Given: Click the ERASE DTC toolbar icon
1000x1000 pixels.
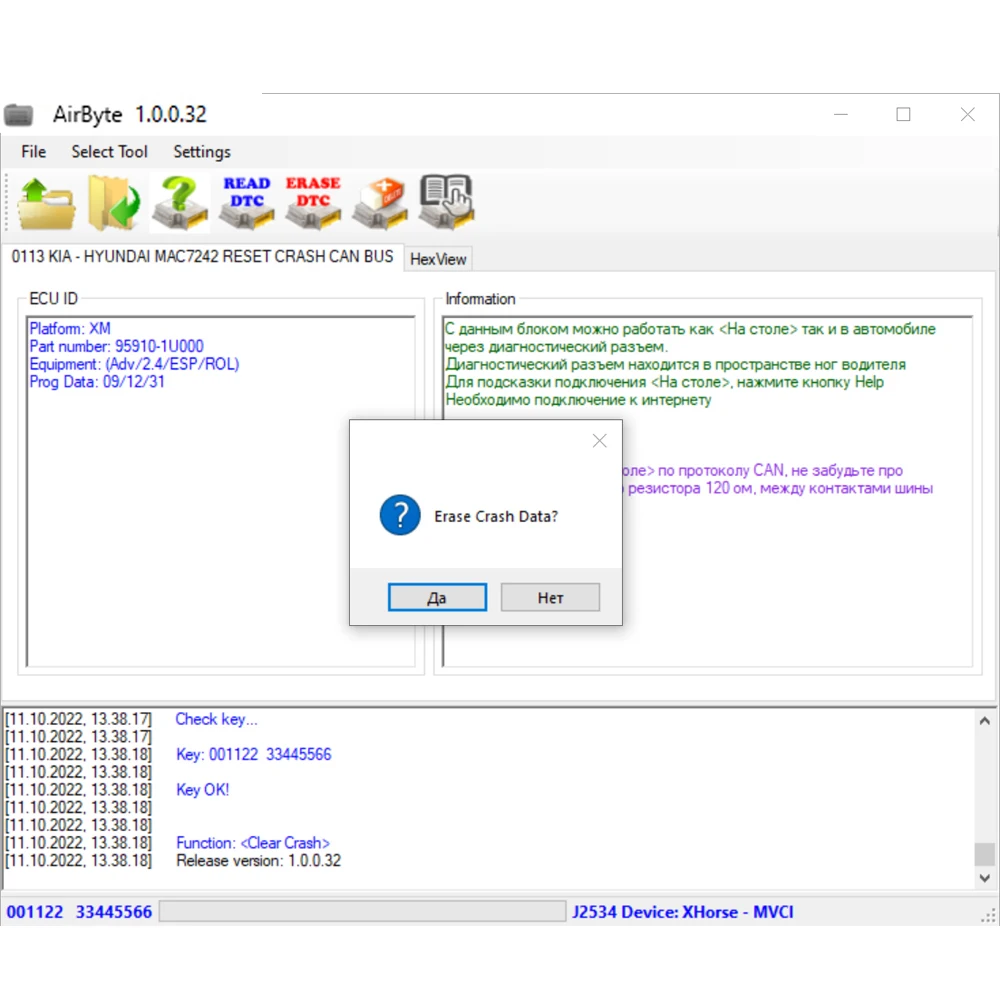Looking at the screenshot, I should coord(313,203).
